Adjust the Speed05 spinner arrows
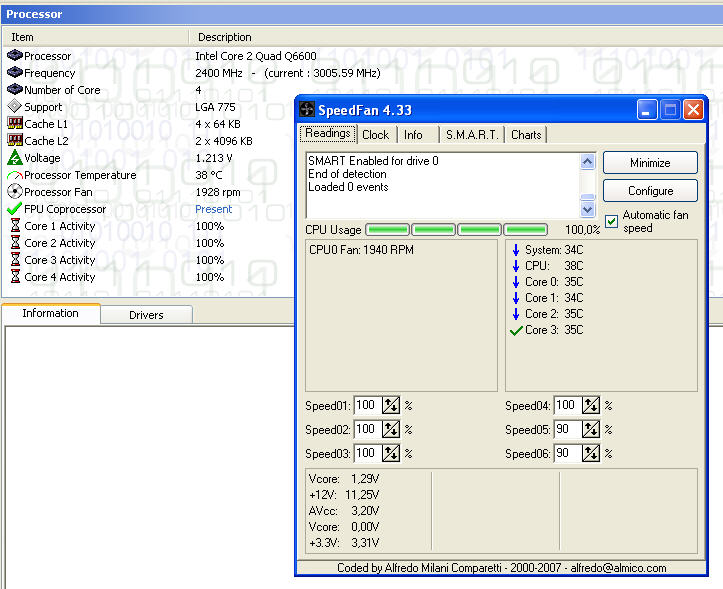 point(591,429)
